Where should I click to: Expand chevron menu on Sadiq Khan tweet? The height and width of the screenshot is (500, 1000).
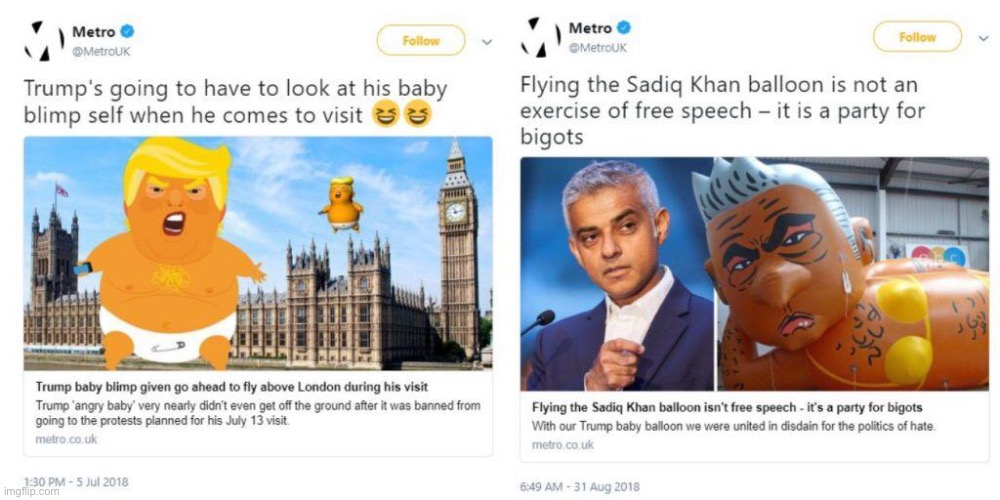pos(983,37)
